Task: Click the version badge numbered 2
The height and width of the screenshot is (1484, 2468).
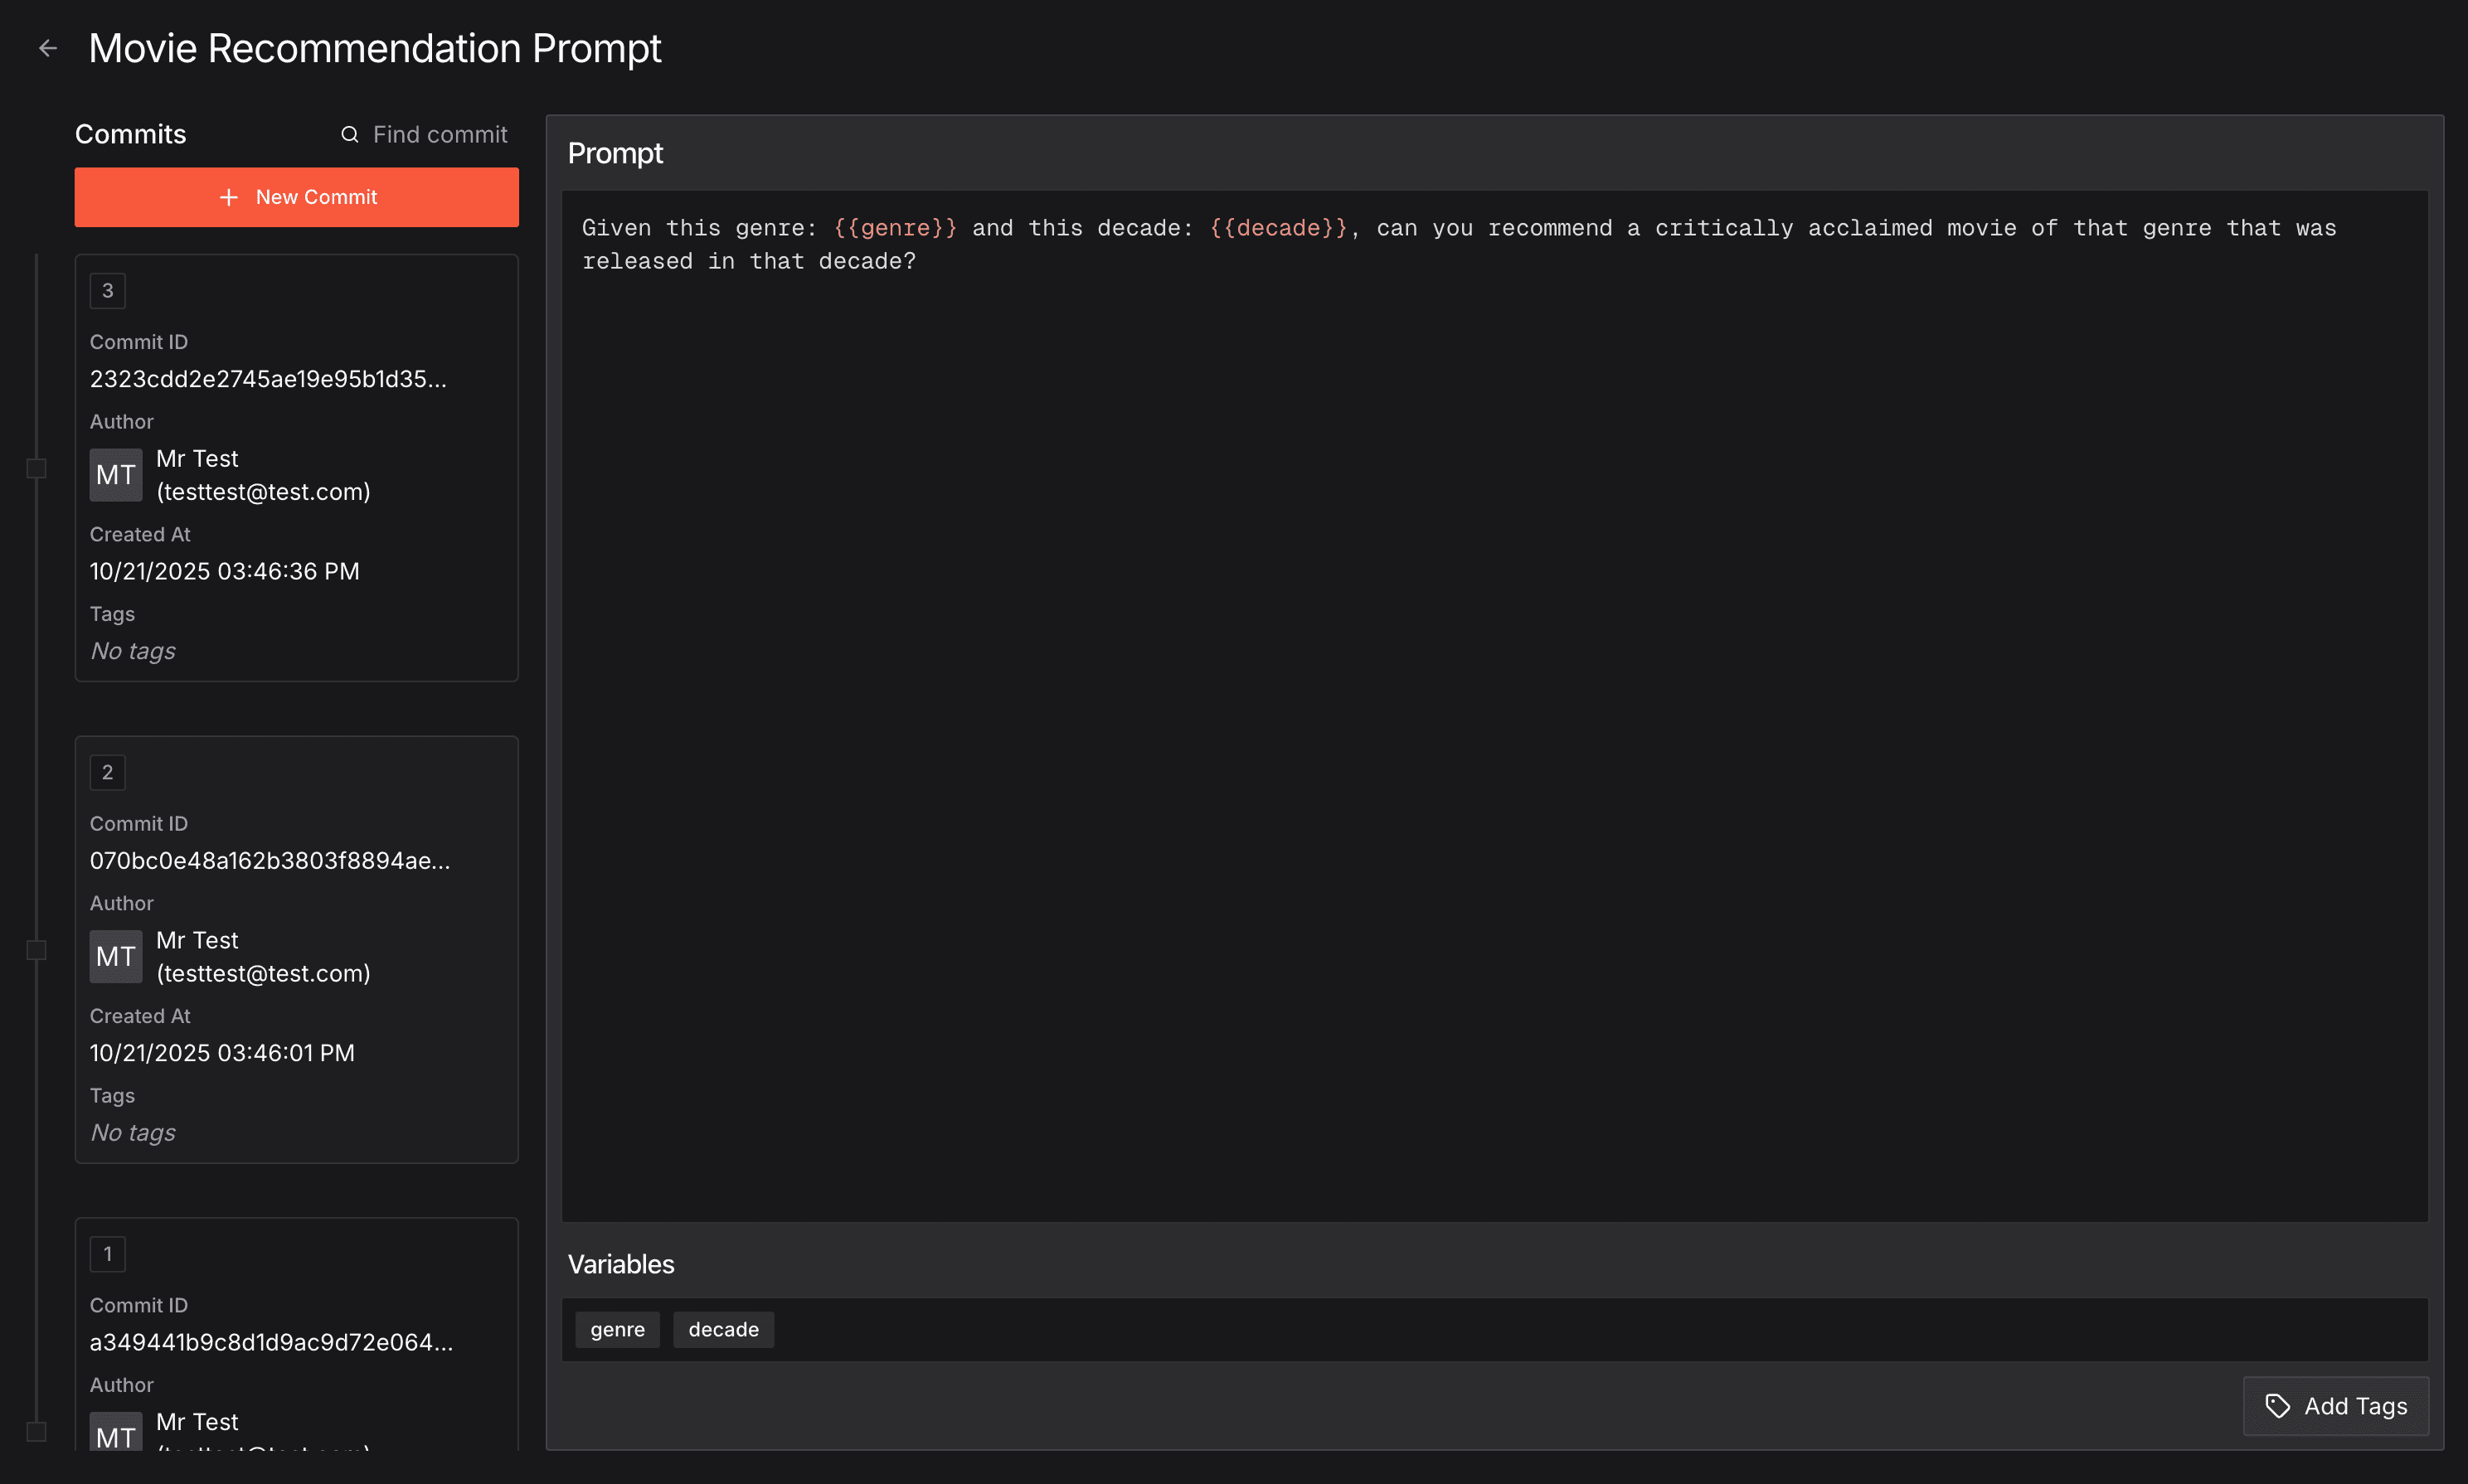Action: [x=108, y=772]
